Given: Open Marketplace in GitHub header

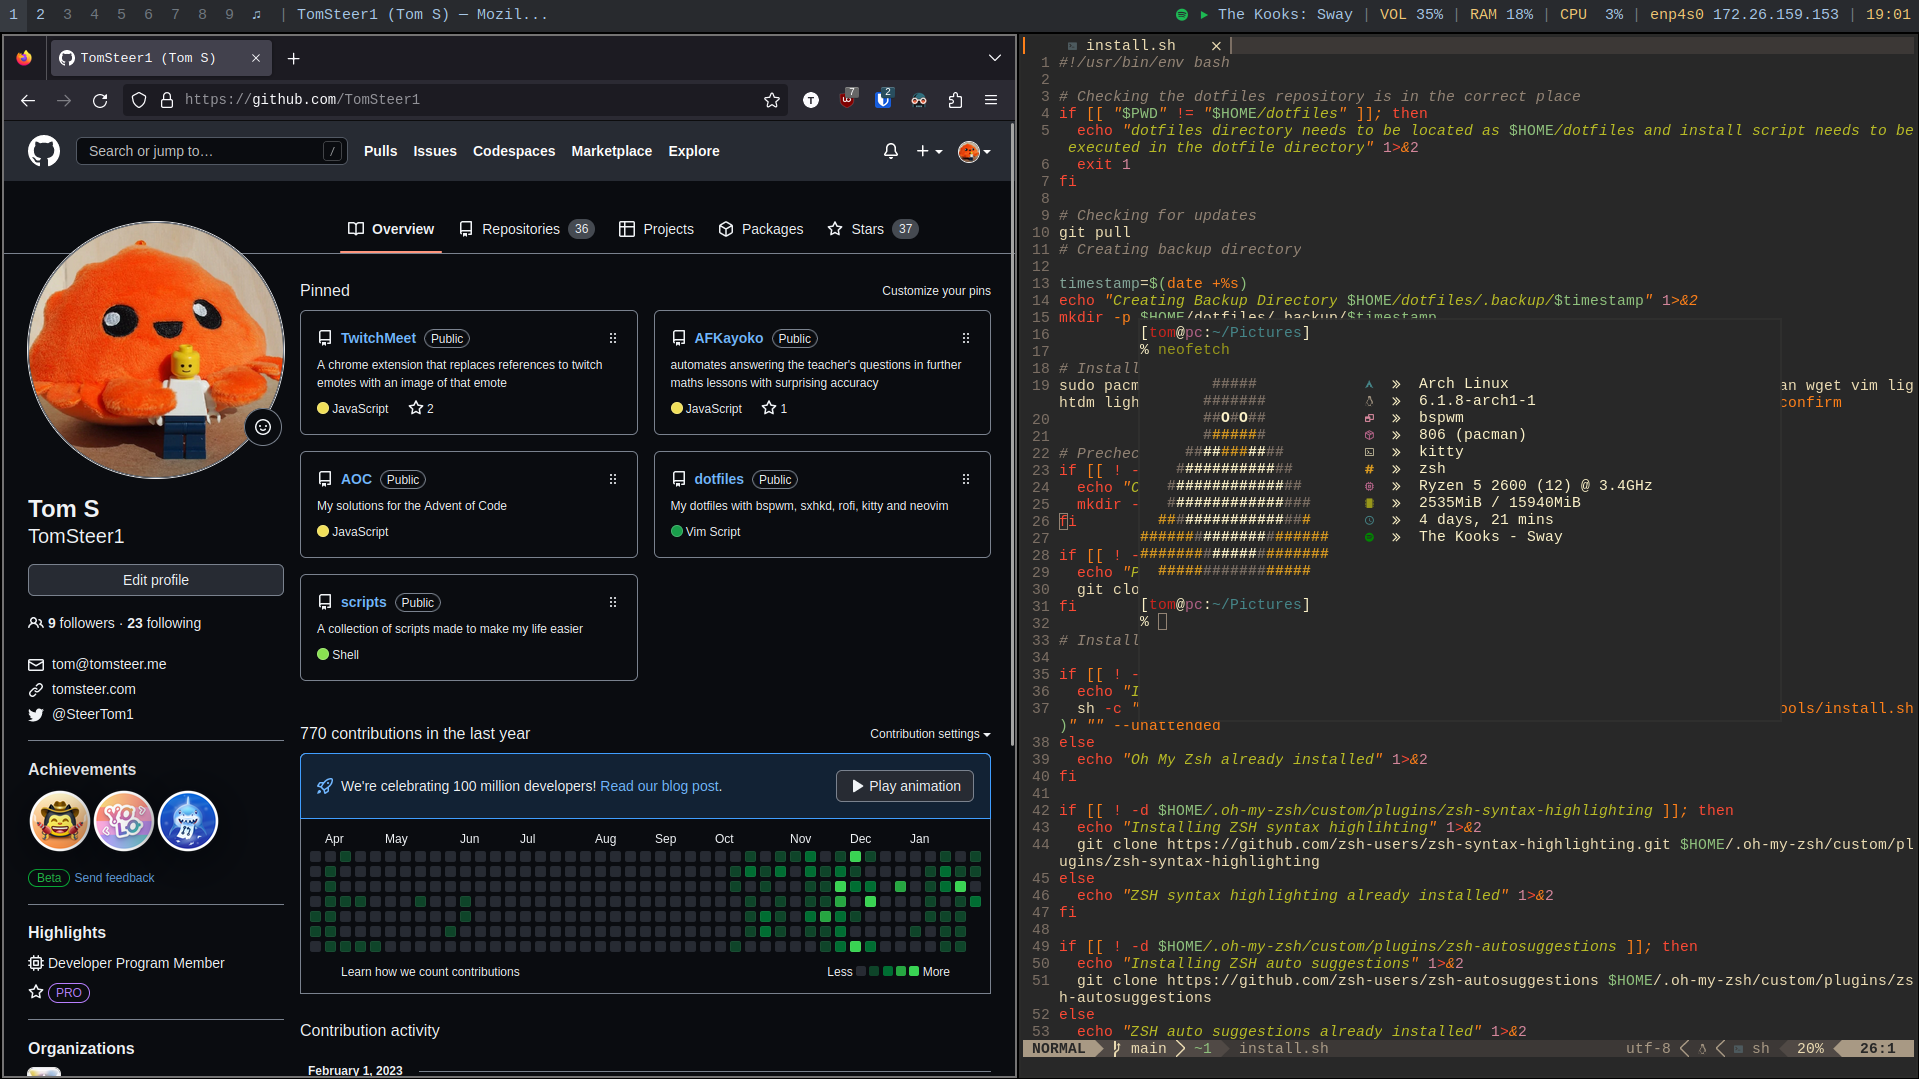Looking at the screenshot, I should tap(612, 151).
